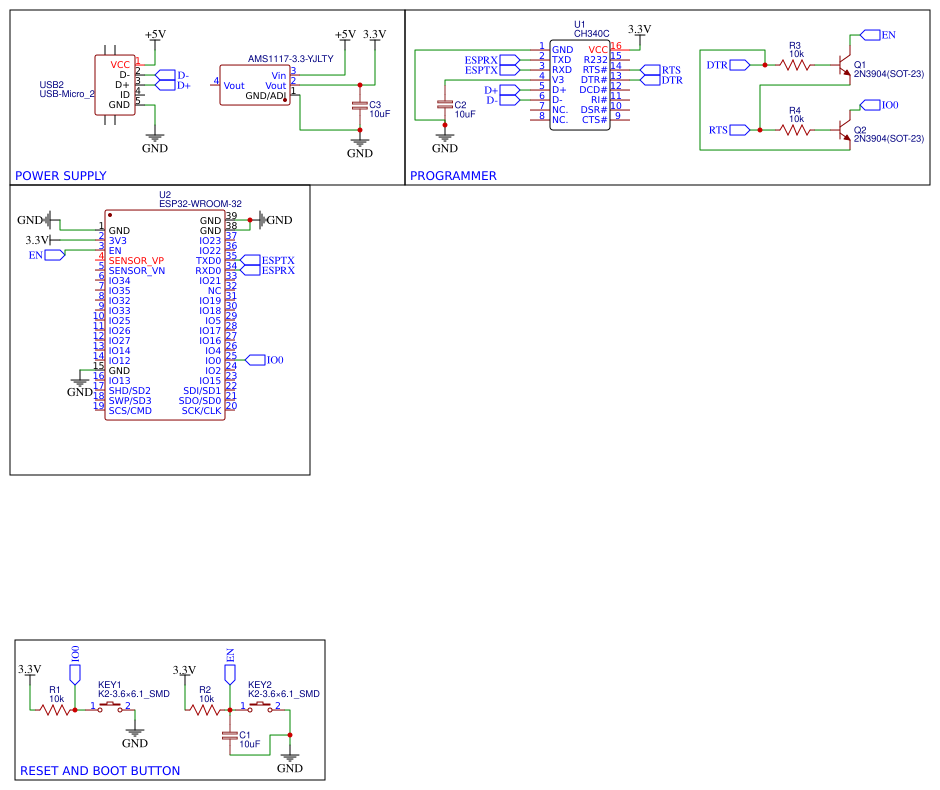Click IO0 net flag above resistor R1
940x790 pixels.
tap(75, 665)
